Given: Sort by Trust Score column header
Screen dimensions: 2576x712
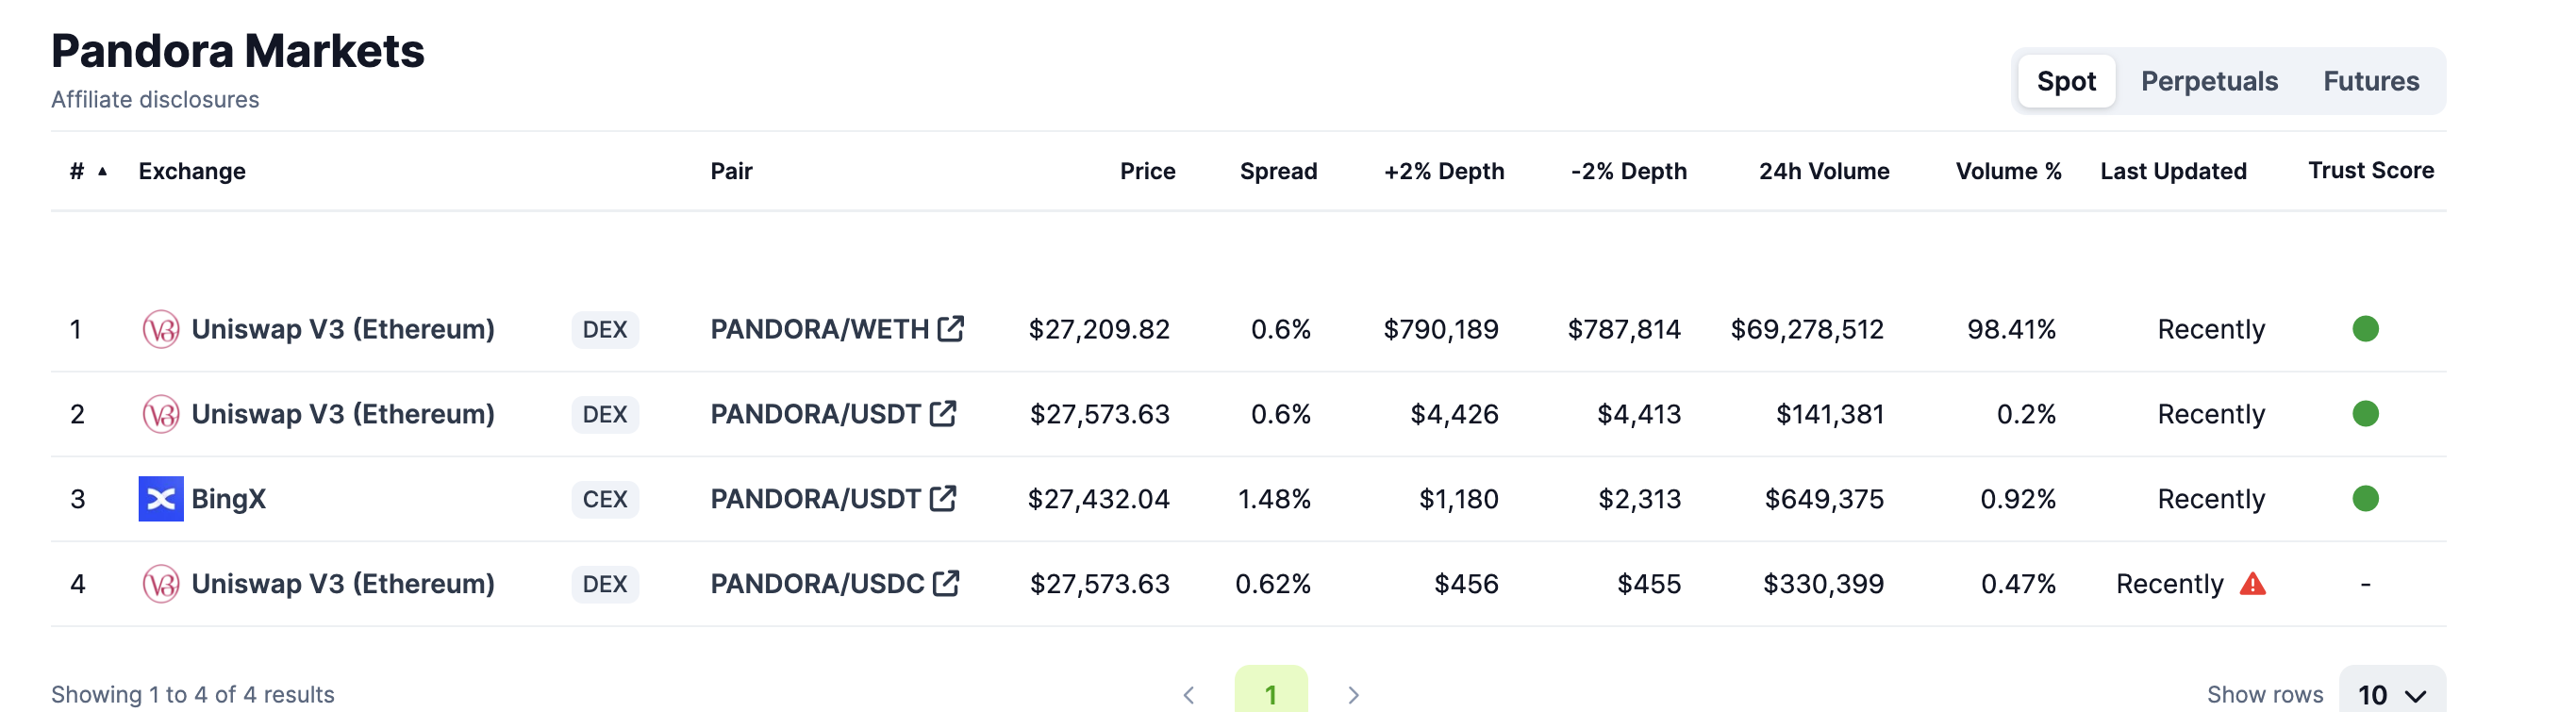Looking at the screenshot, I should click(2370, 170).
